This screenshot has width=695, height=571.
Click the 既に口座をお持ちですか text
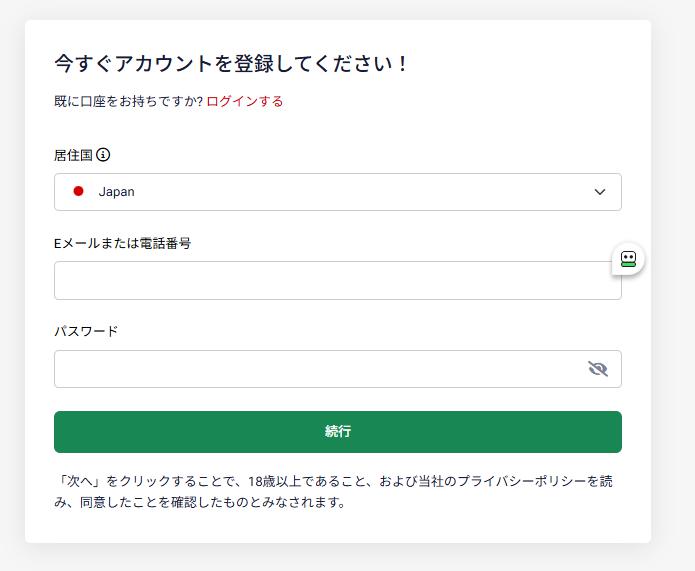point(128,101)
